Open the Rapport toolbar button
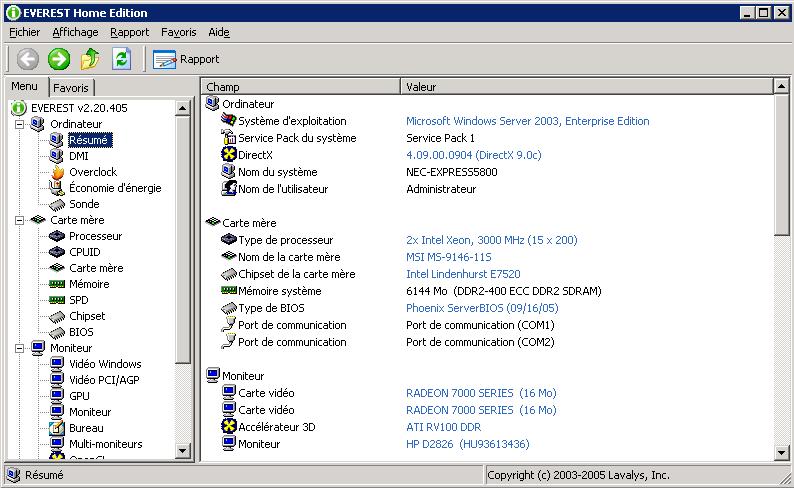This screenshot has height=488, width=794. pyautogui.click(x=186, y=59)
